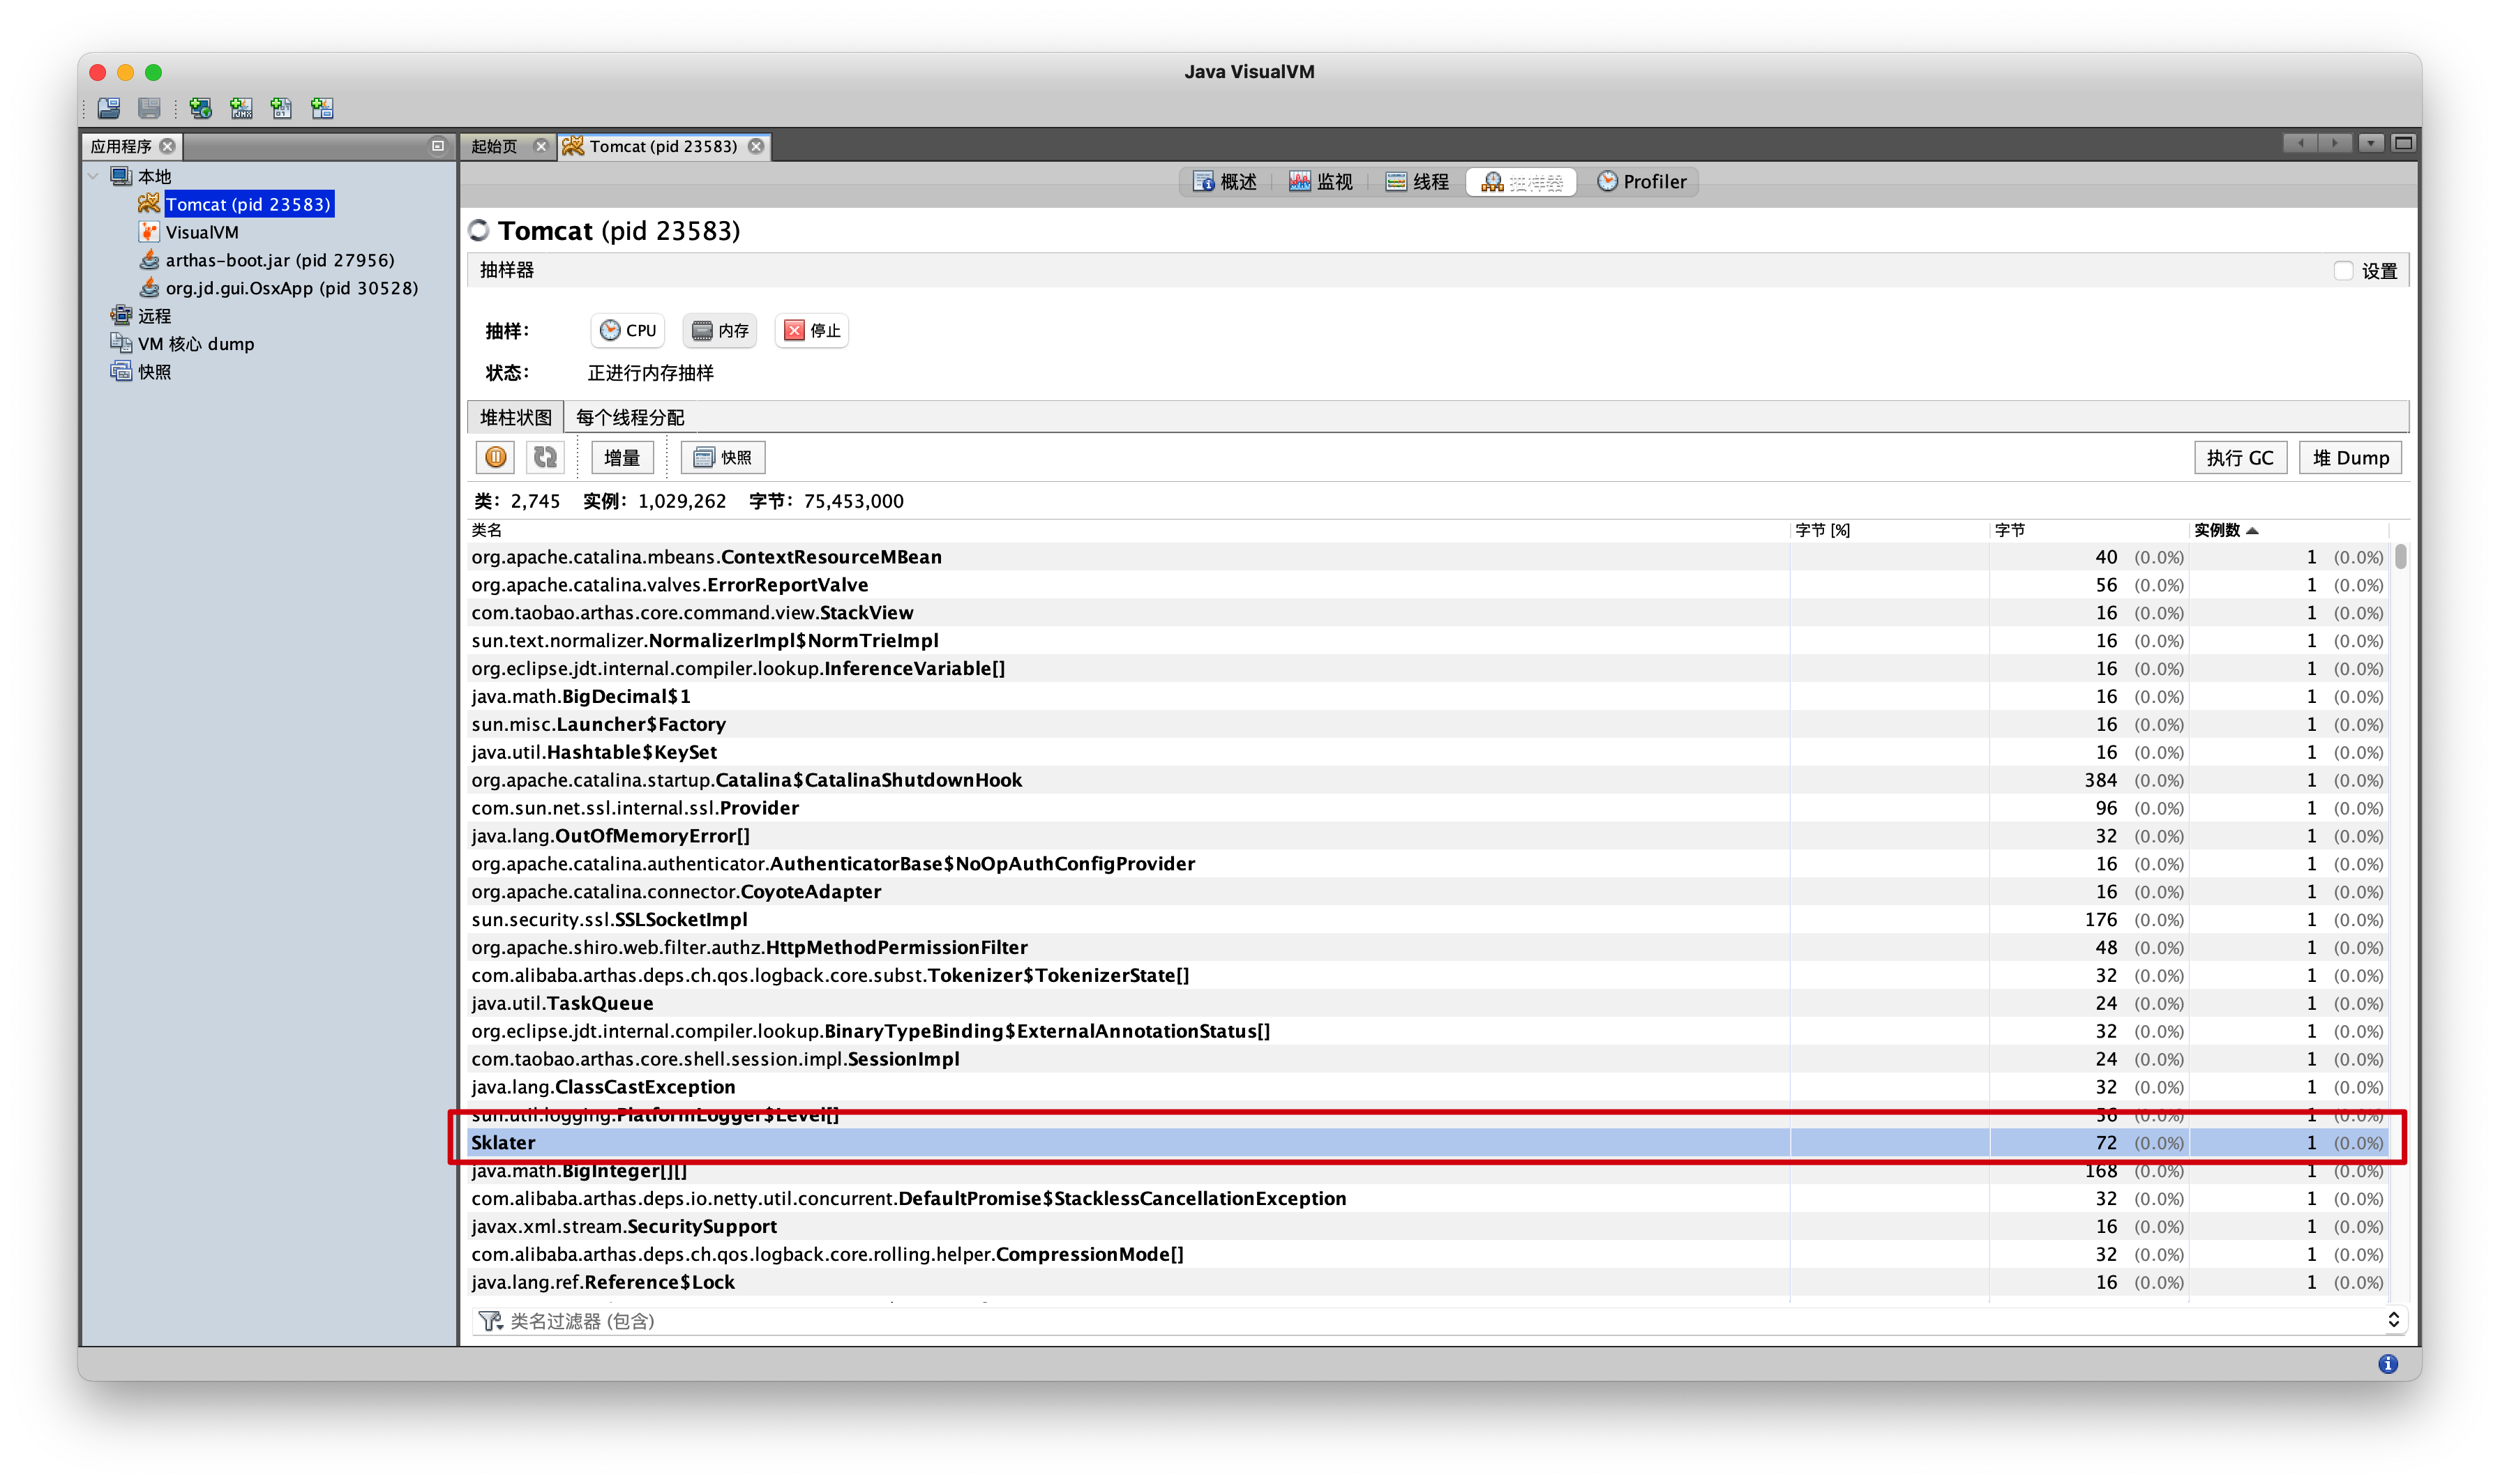This screenshot has width=2500, height=1484.
Task: Click the Load Snapshot toolbar icon
Action: pyautogui.click(x=109, y=108)
